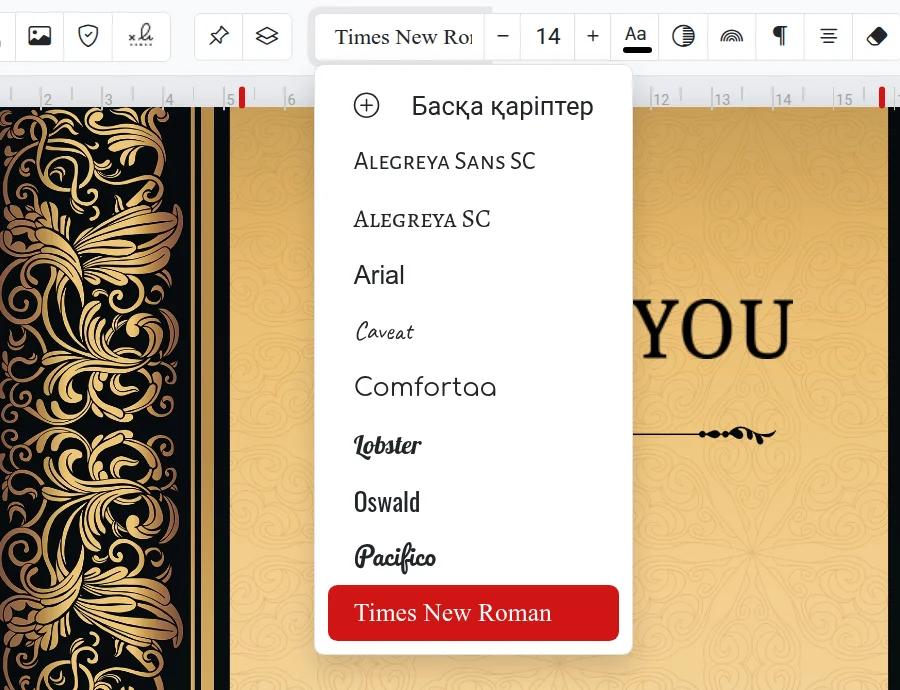The width and height of the screenshot is (900, 690).
Task: Click the half-filled circle opacity icon
Action: pyautogui.click(x=683, y=37)
